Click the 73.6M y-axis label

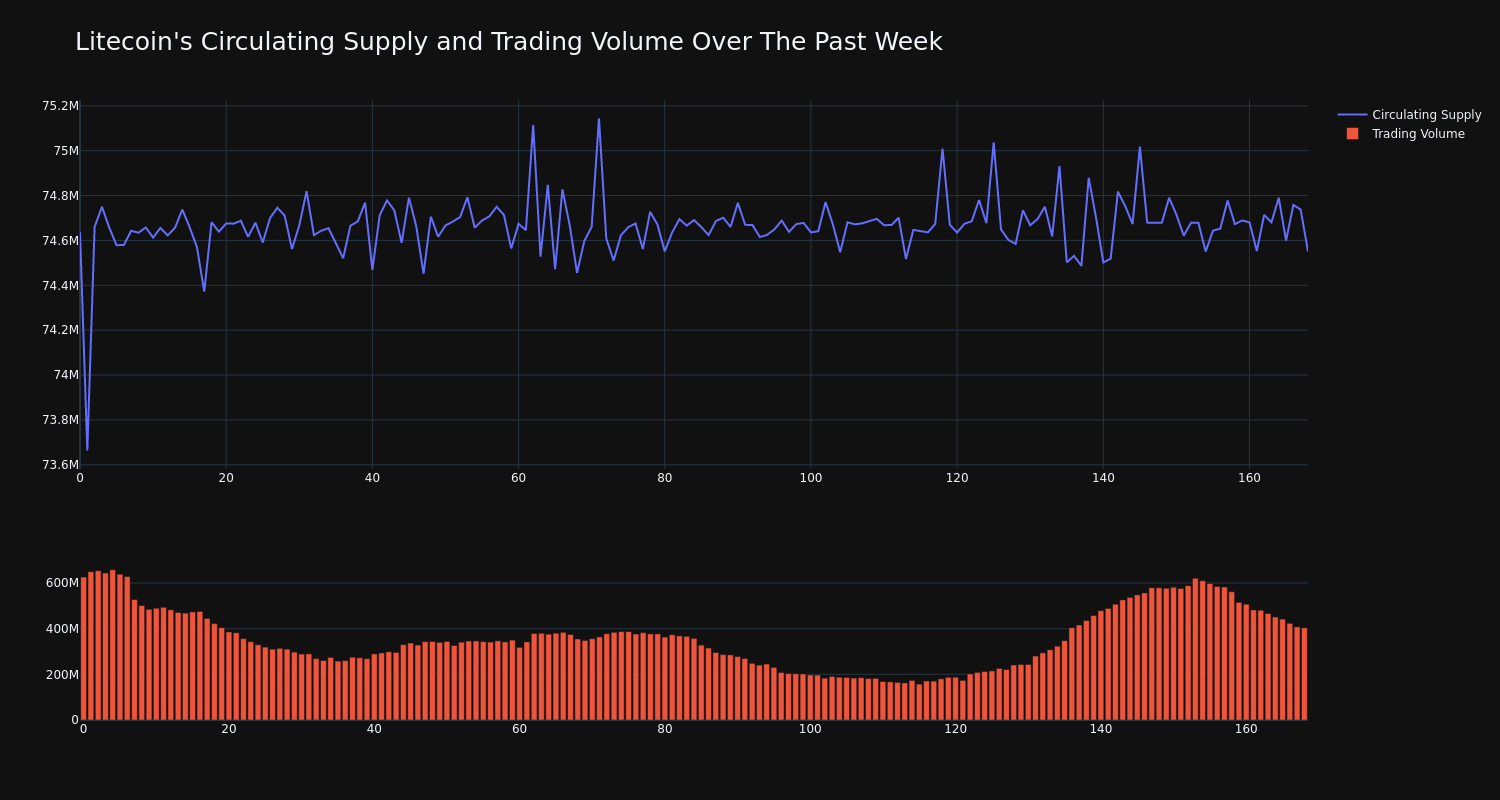point(60,465)
